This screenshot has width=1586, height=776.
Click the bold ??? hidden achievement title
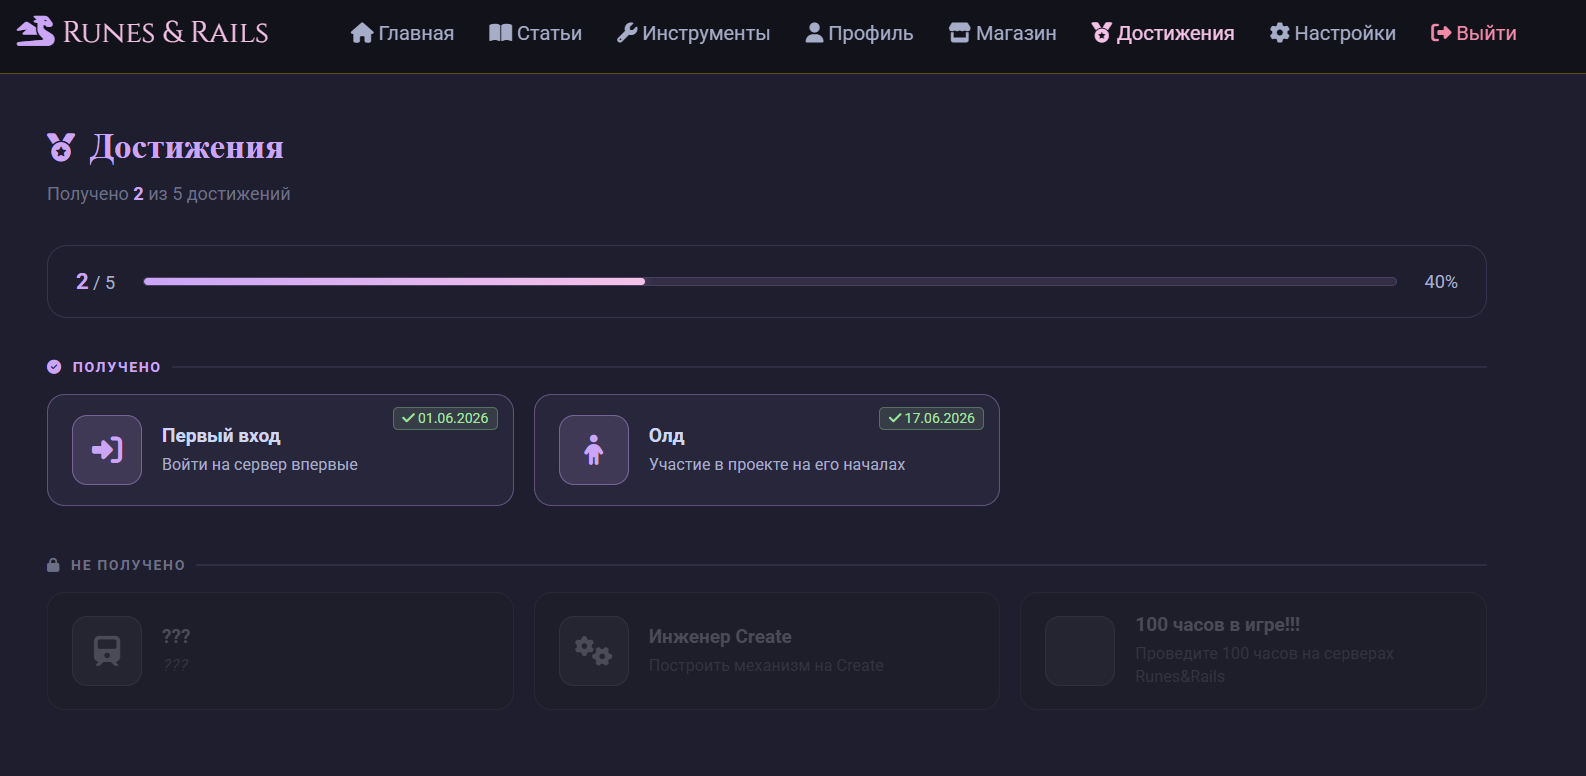(x=176, y=636)
